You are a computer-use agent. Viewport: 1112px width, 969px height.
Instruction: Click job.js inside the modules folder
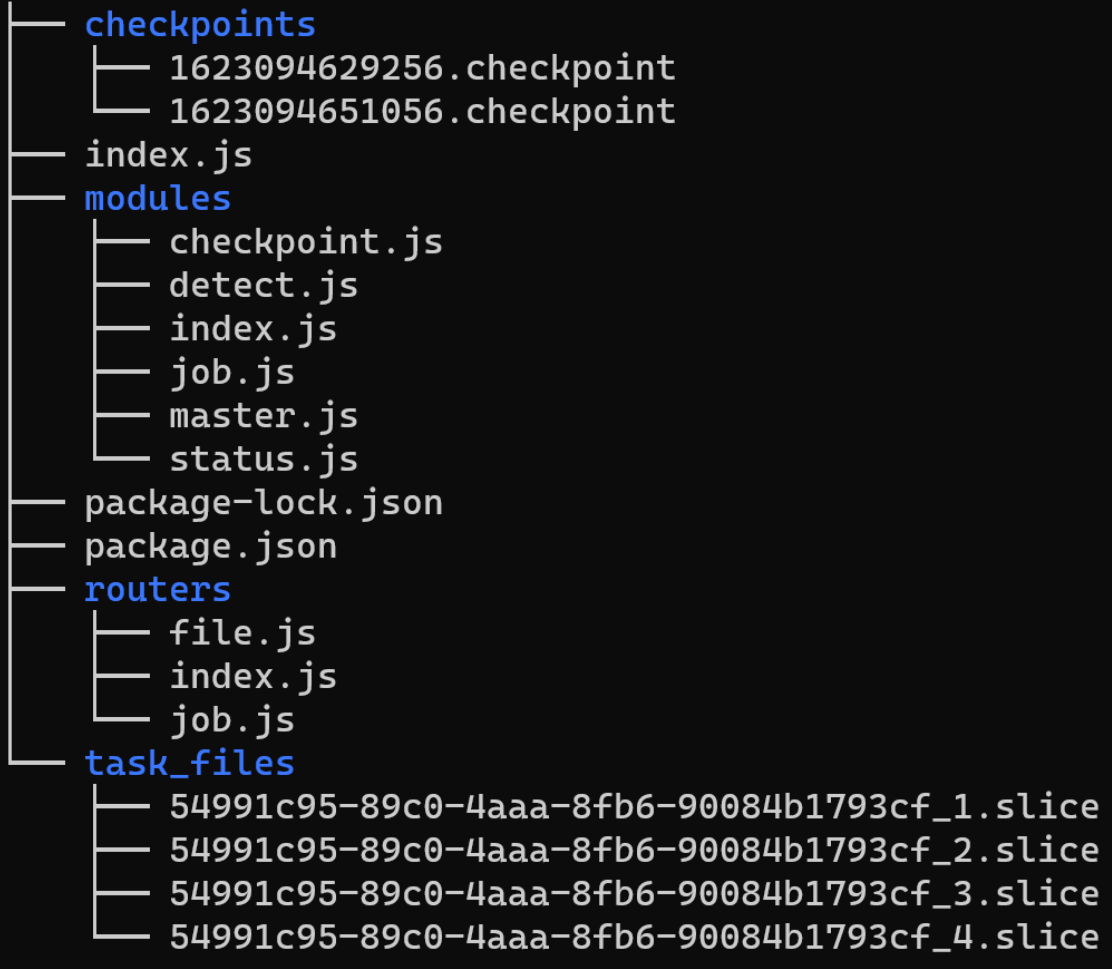pos(232,372)
